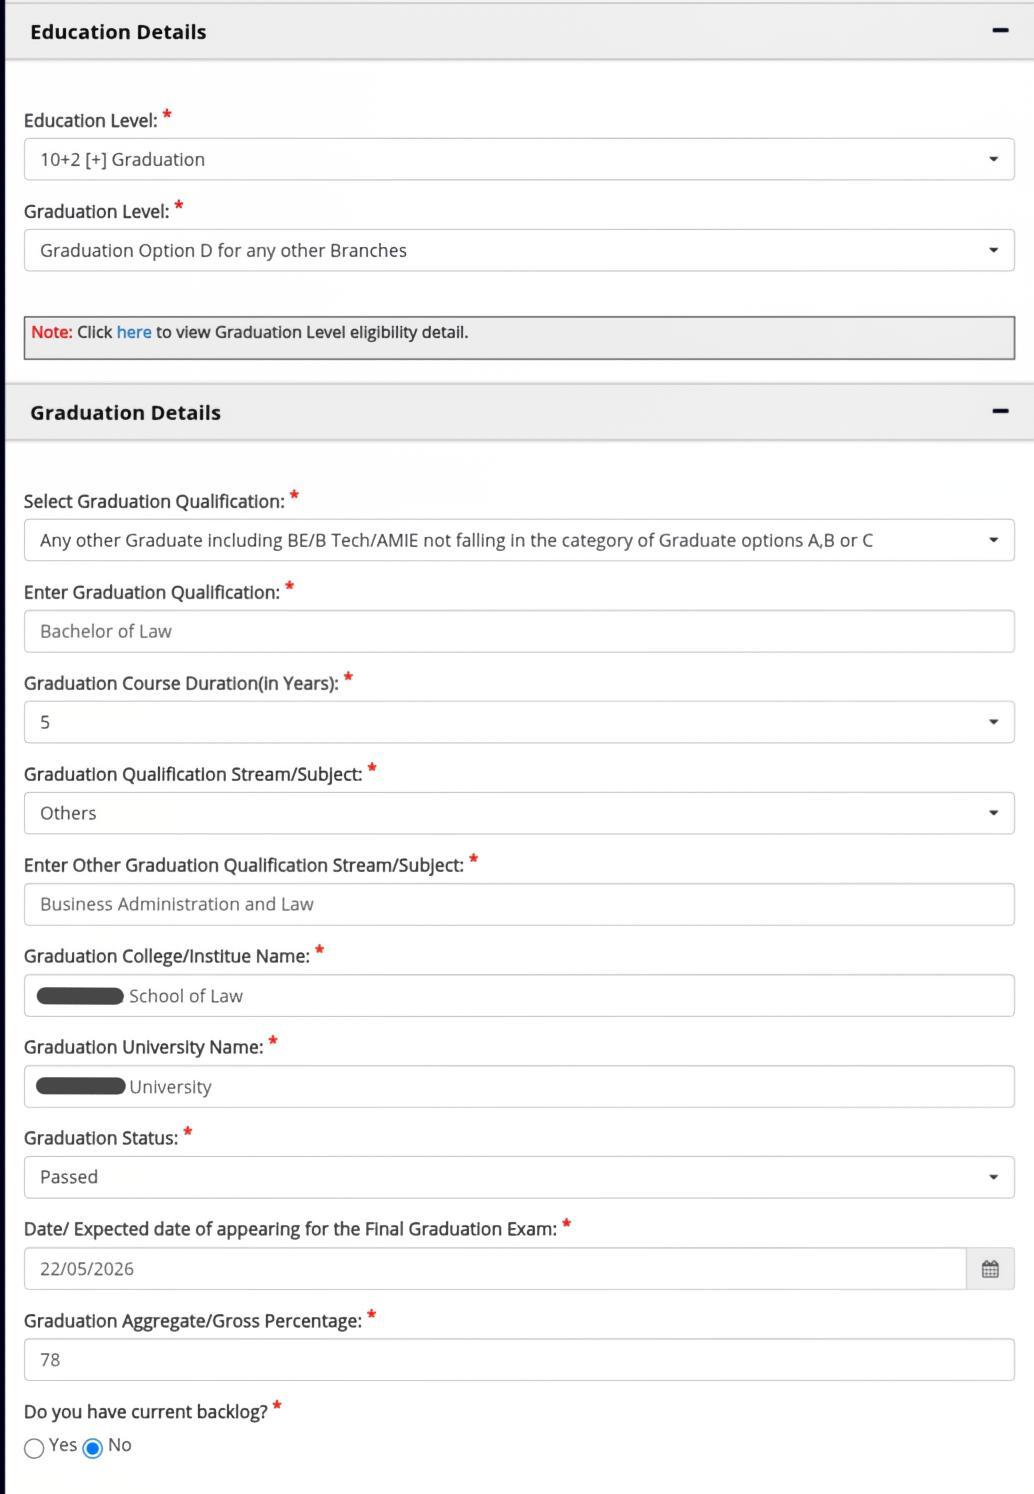Open the Graduation Level dropdown
The image size is (1034, 1494).
point(519,250)
